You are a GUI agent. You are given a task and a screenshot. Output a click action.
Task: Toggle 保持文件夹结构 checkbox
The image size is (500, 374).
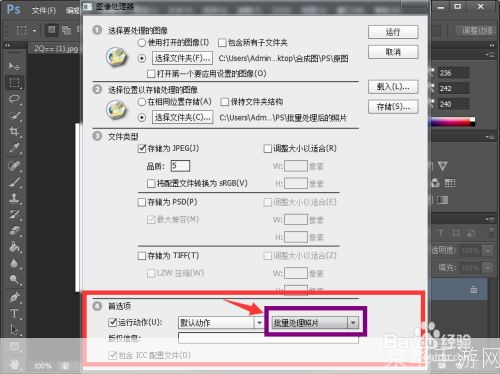[225, 102]
